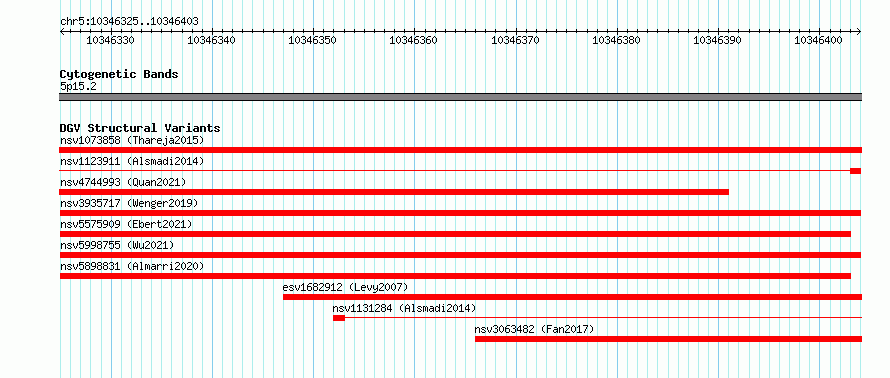Click the small red block of nsv1123911
Image resolution: width=890 pixels, height=378 pixels.
(x=855, y=171)
